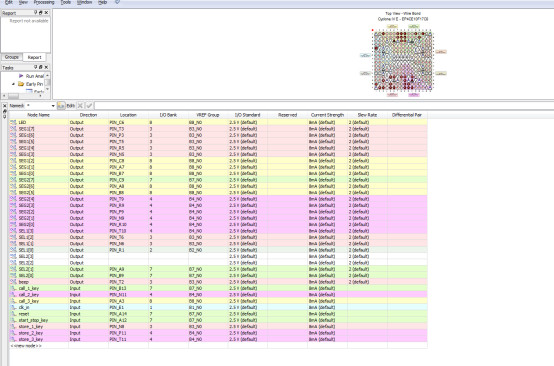Click the input pin icon for call_1_key
The height and width of the screenshot is (366, 554).
13,288
